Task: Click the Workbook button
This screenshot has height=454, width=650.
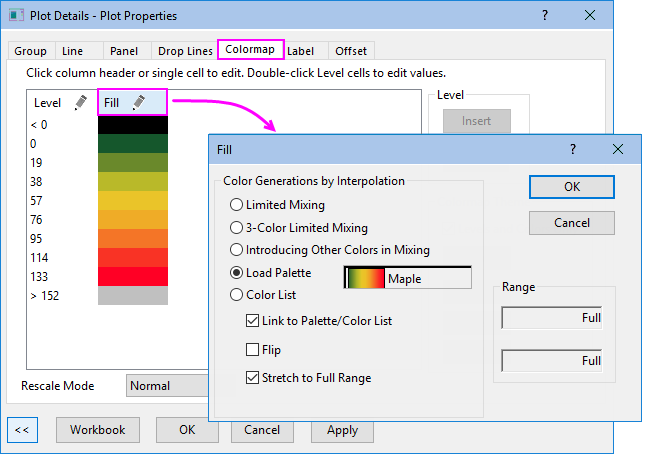Action: pyautogui.click(x=97, y=430)
